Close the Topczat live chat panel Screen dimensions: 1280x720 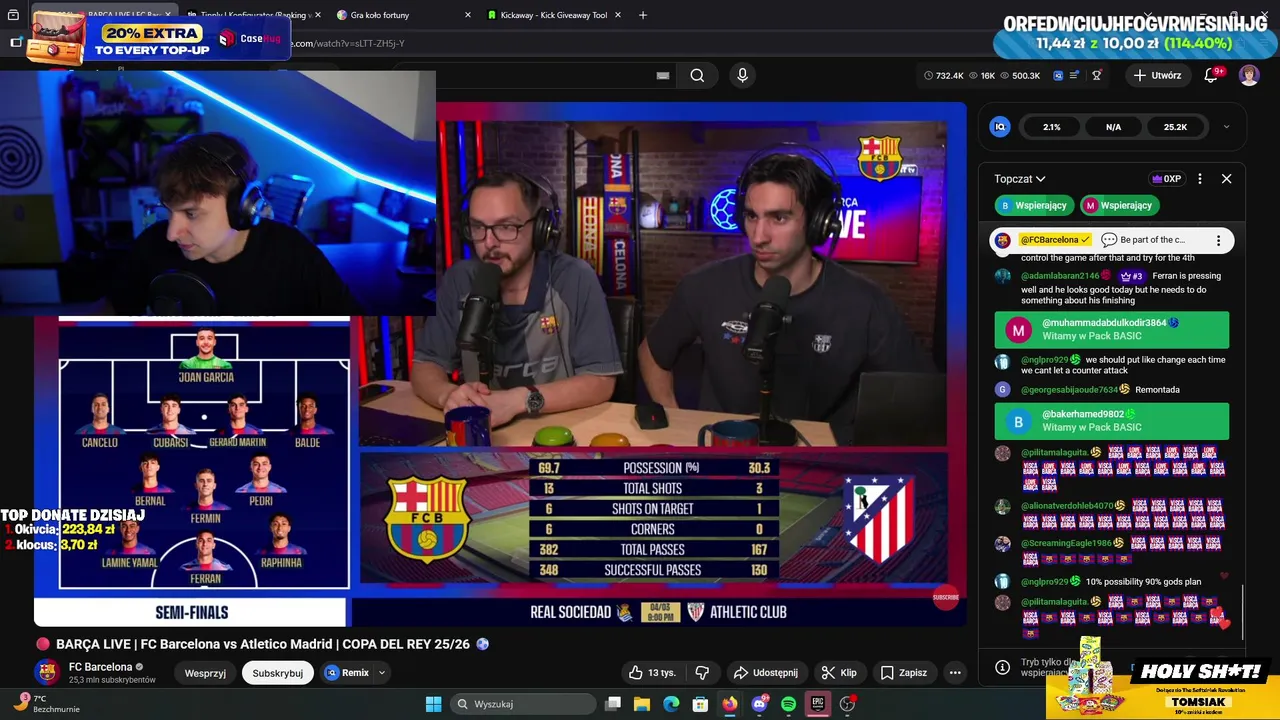[1227, 179]
